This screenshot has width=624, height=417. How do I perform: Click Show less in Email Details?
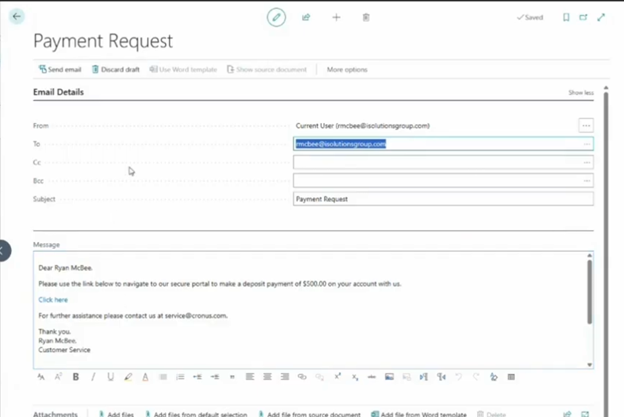pyautogui.click(x=581, y=93)
